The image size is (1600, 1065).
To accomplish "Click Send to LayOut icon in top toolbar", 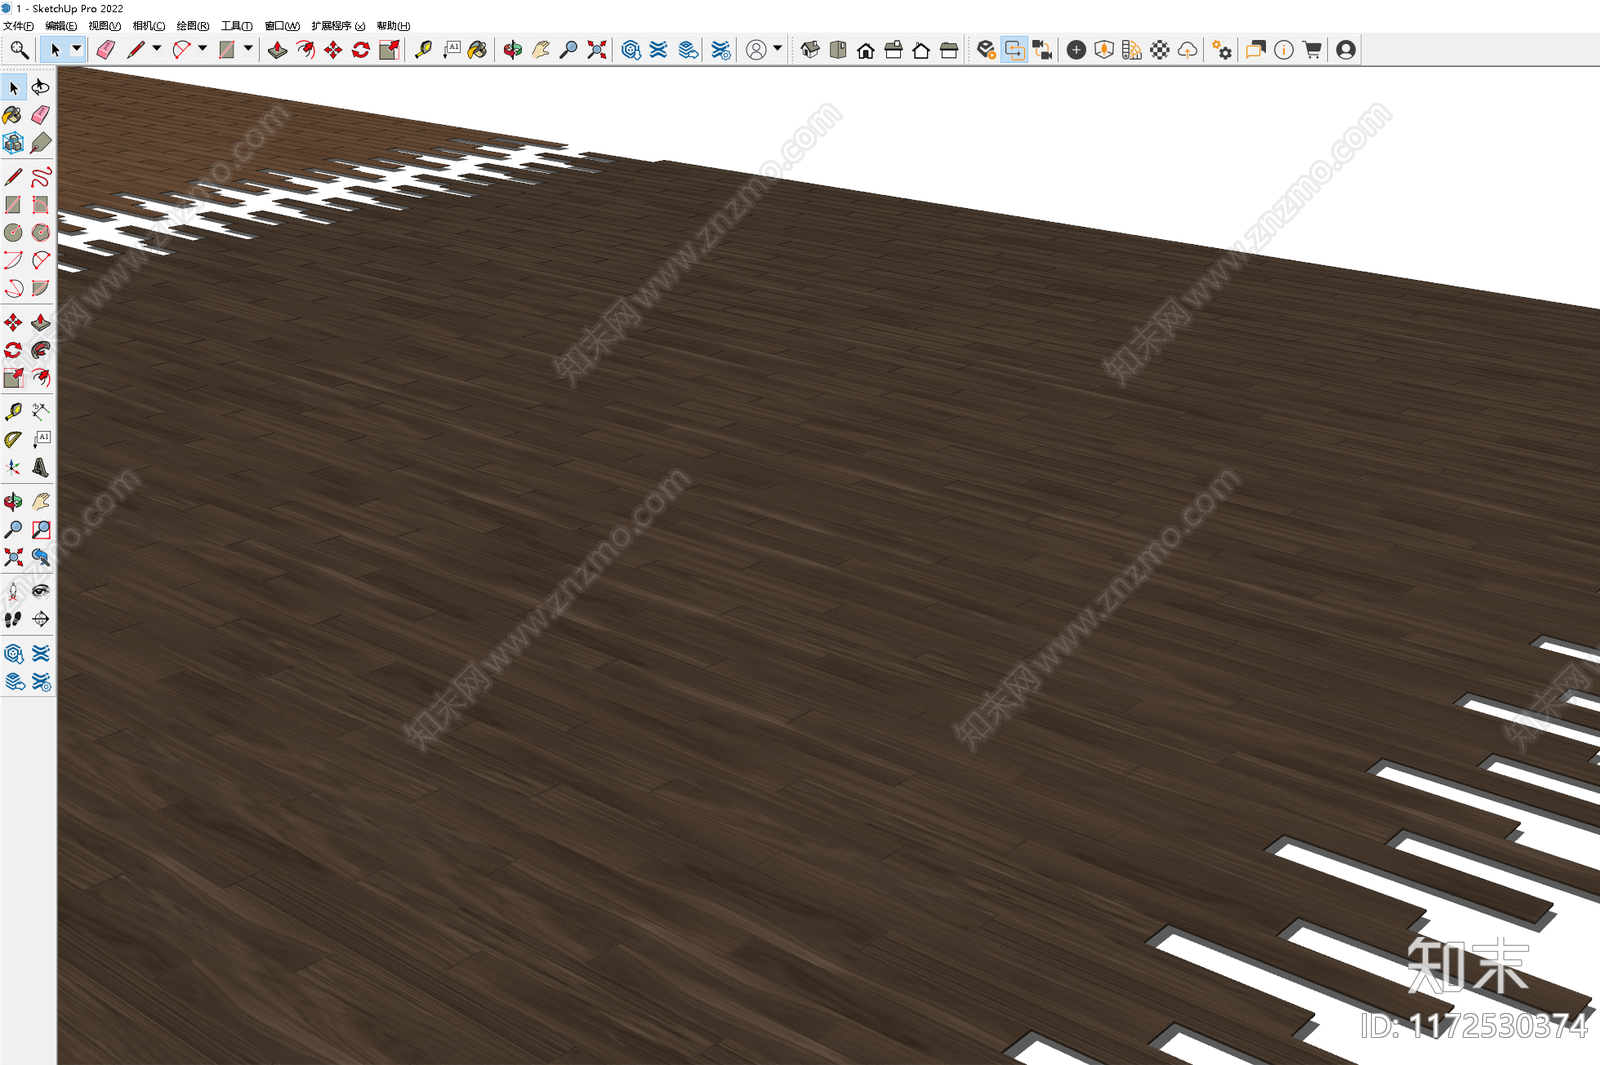I will [x=688, y=49].
